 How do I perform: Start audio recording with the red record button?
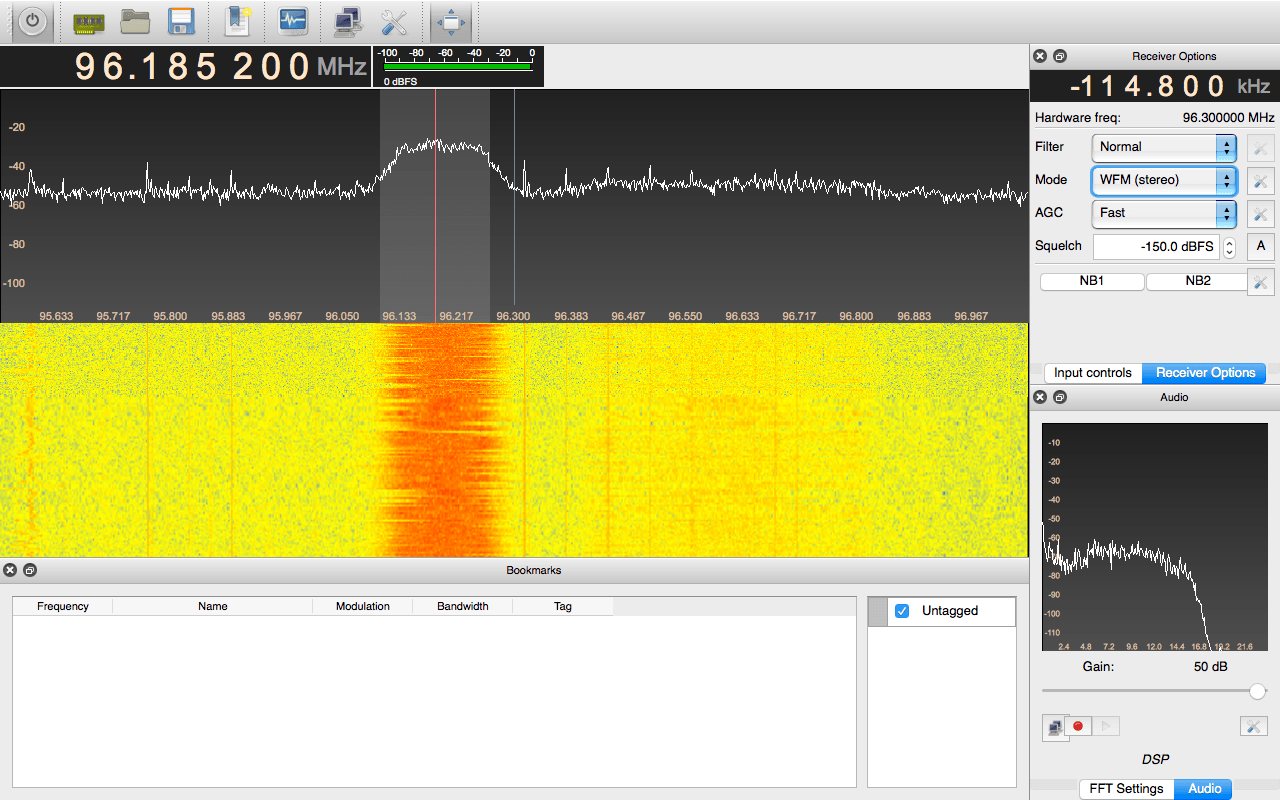pos(1079,727)
